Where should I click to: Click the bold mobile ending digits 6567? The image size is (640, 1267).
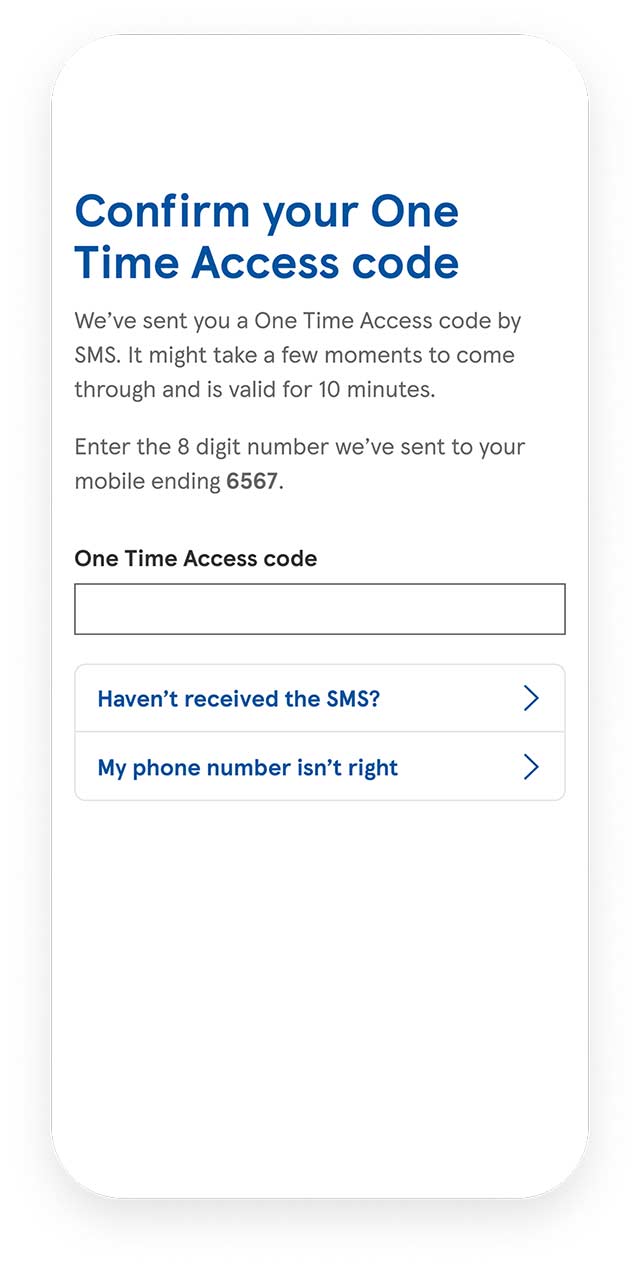point(252,481)
